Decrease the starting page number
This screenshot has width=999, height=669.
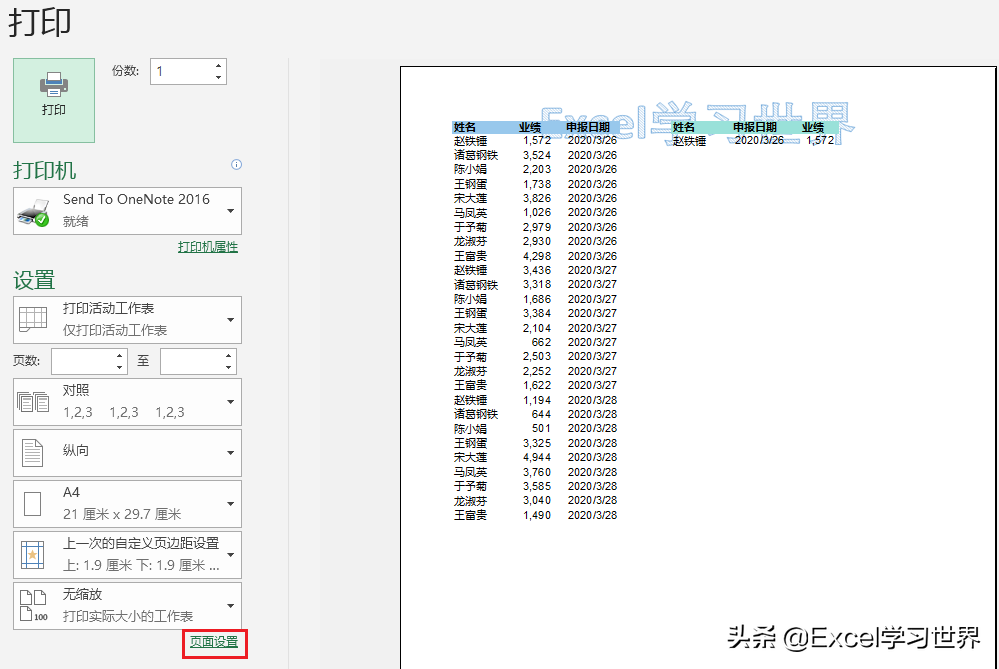pos(120,368)
